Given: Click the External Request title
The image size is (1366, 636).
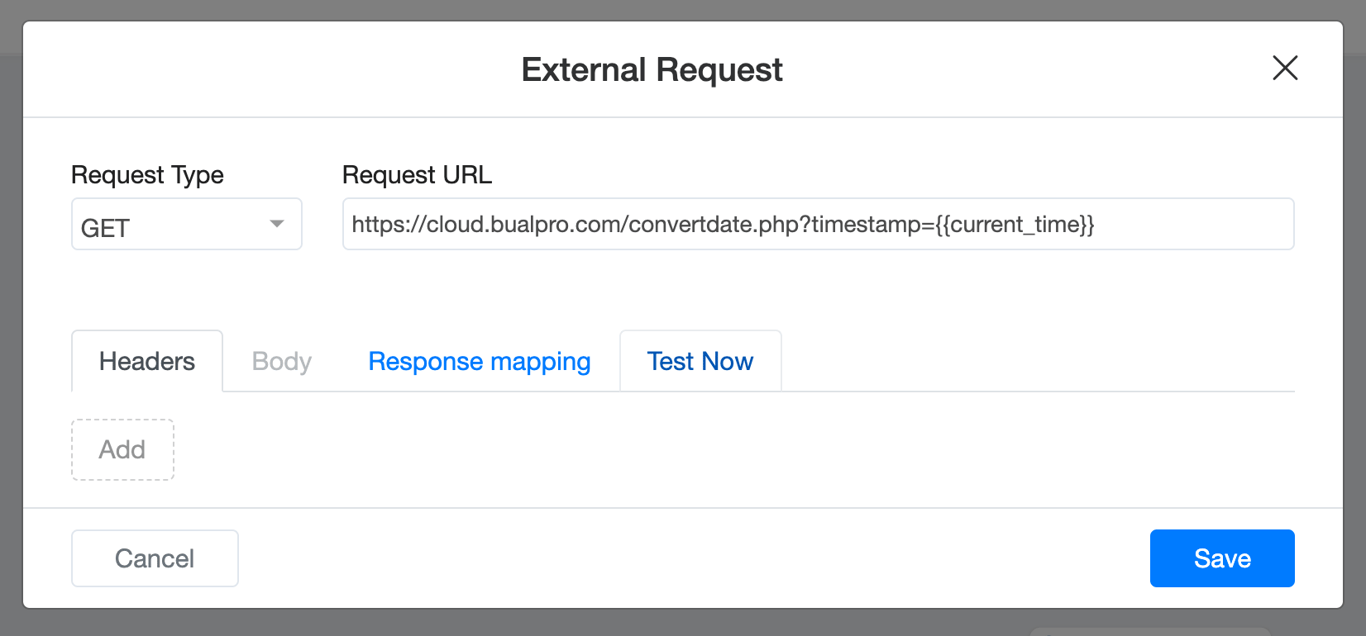Looking at the screenshot, I should tap(652, 70).
